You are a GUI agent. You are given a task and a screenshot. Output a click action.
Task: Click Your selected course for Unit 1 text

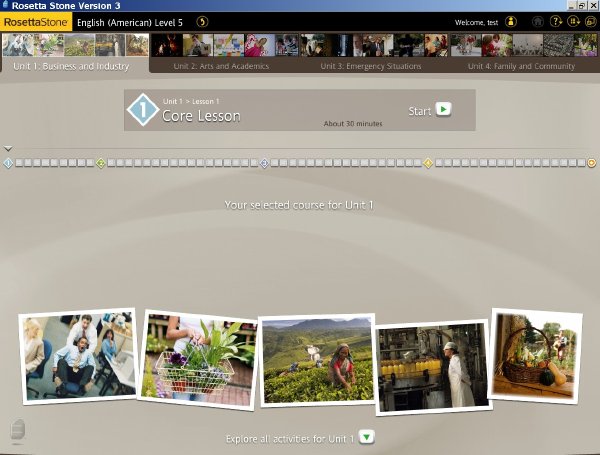pos(299,205)
